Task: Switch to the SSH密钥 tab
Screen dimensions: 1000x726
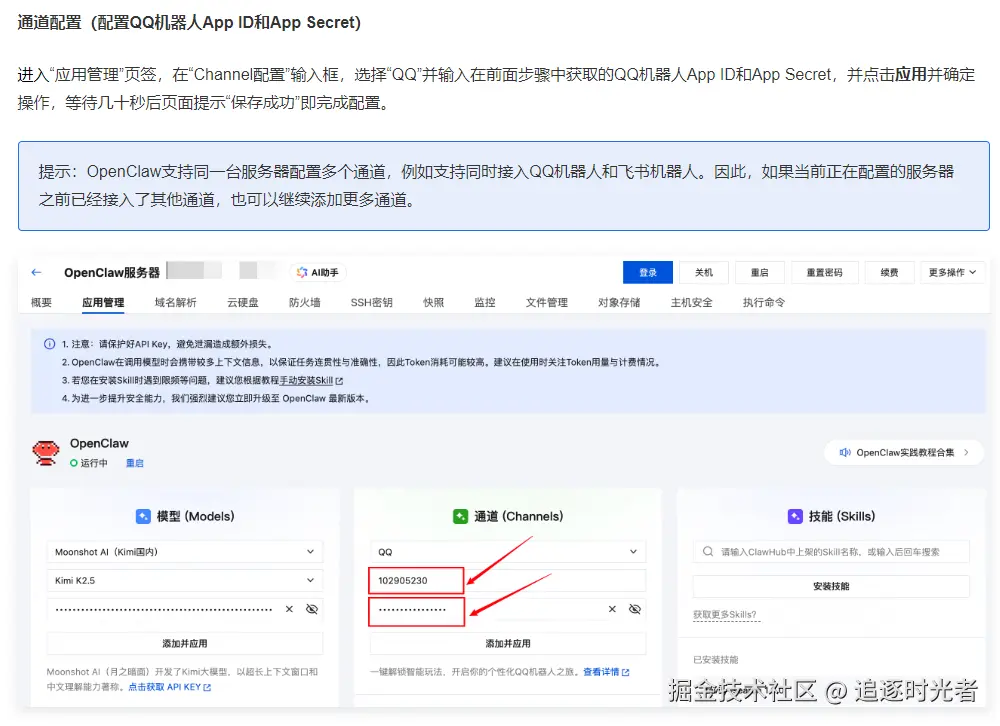Action: (371, 302)
